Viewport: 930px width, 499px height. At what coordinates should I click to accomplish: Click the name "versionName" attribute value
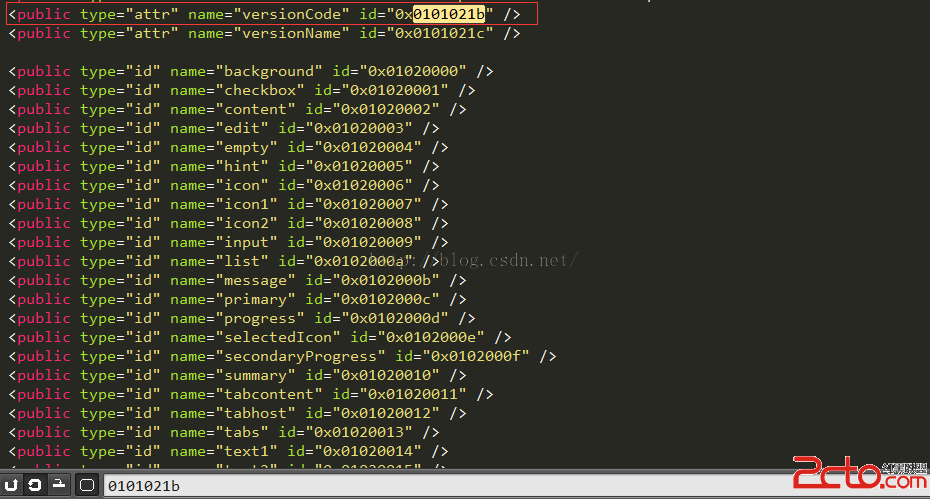[292, 33]
